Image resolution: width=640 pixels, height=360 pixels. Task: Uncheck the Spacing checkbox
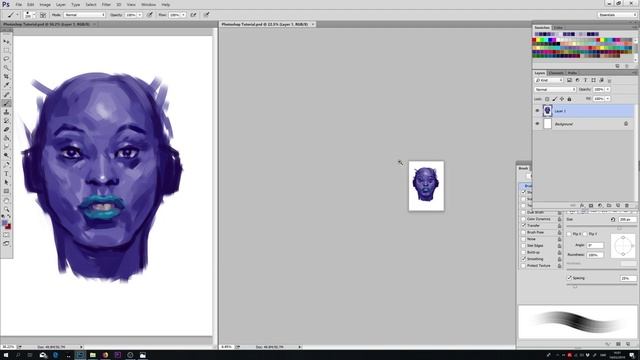tap(569, 278)
